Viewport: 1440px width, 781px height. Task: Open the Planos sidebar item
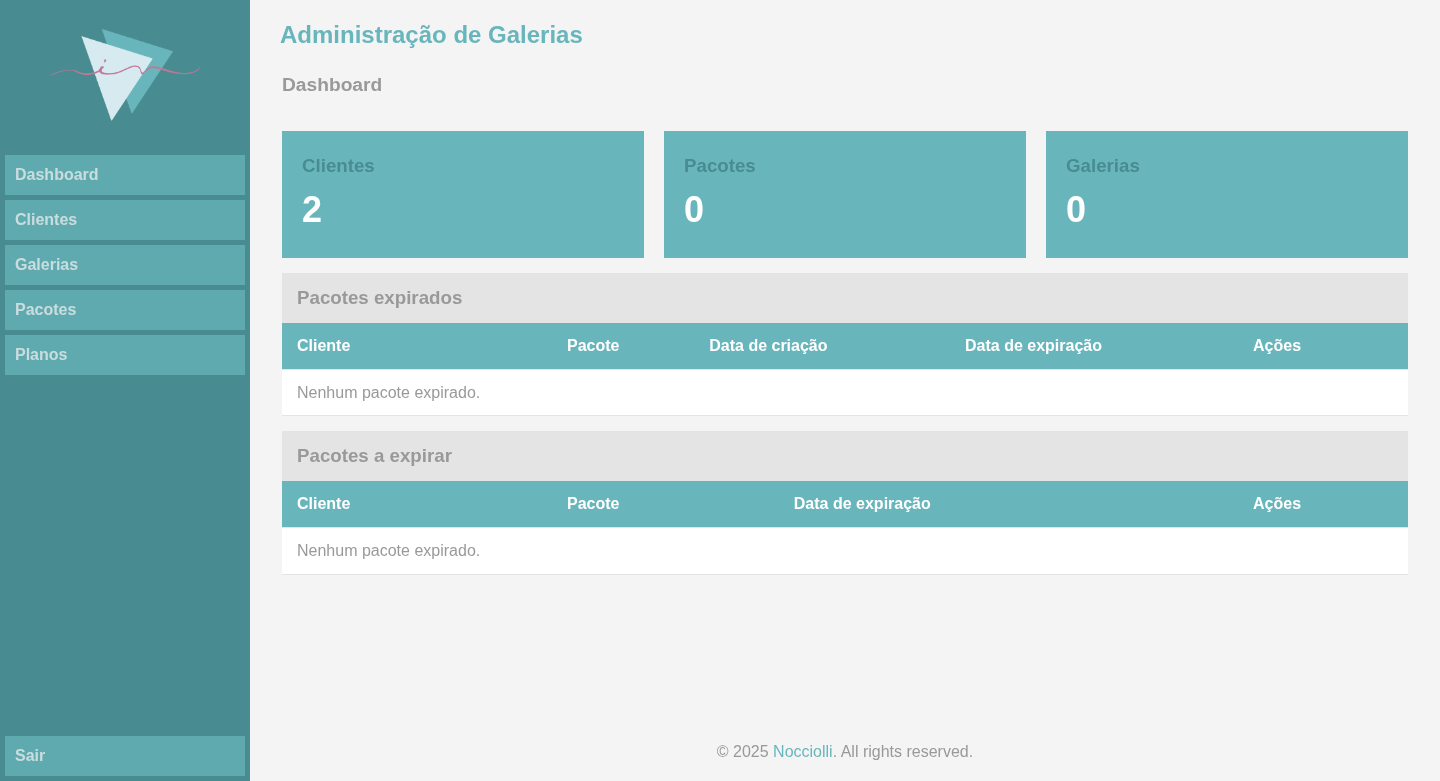click(x=125, y=355)
